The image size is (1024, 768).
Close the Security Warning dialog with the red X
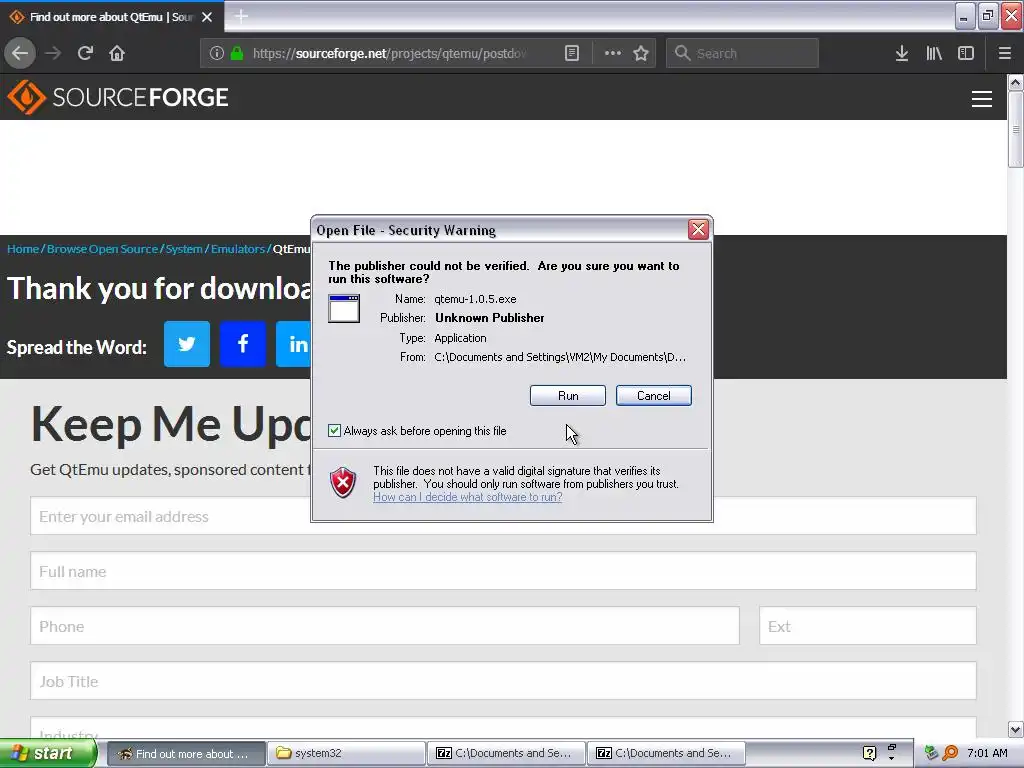(698, 229)
